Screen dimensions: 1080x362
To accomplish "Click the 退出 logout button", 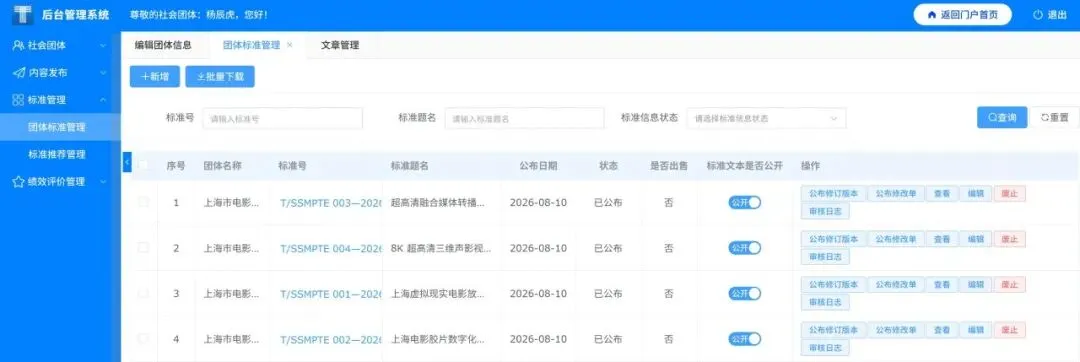I will pos(1050,14).
